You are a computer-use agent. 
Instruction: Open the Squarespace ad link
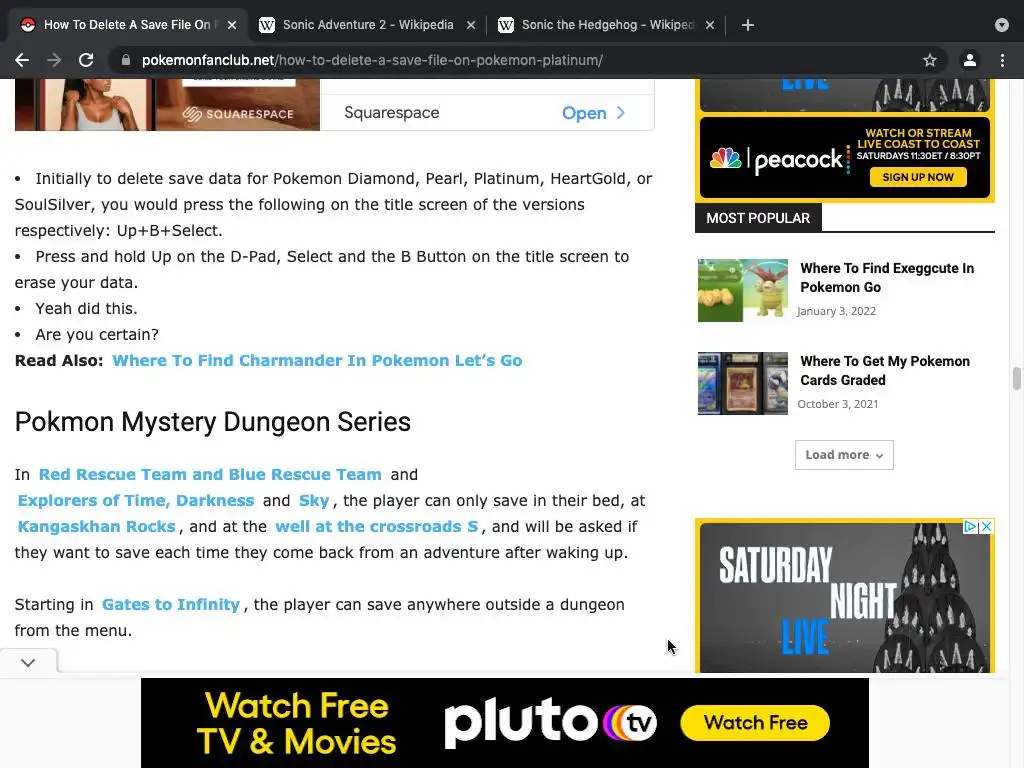pos(593,113)
